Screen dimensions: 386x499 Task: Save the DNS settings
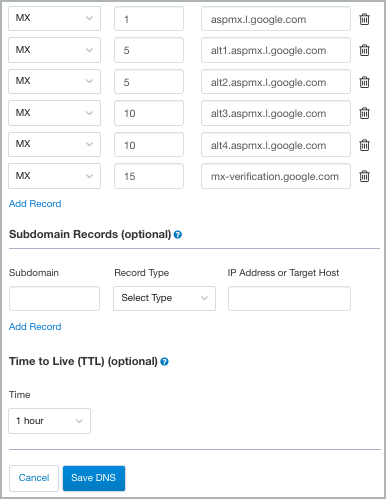pos(94,478)
